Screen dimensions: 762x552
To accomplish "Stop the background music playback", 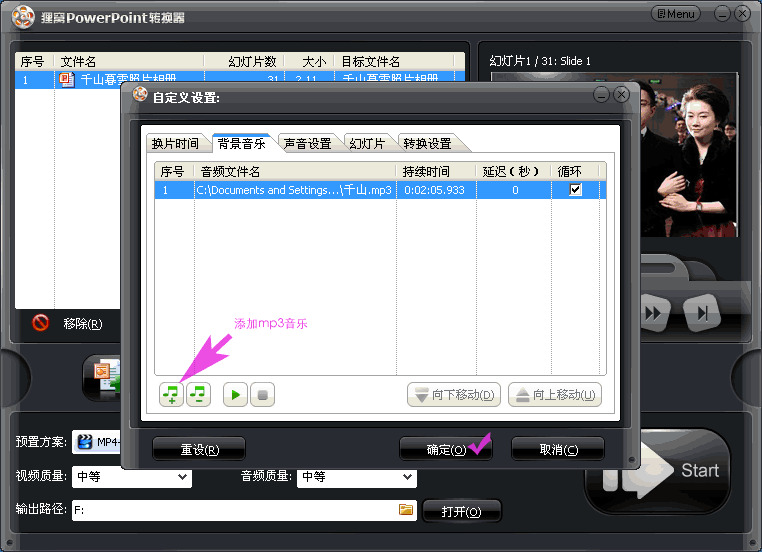I will [x=262, y=394].
